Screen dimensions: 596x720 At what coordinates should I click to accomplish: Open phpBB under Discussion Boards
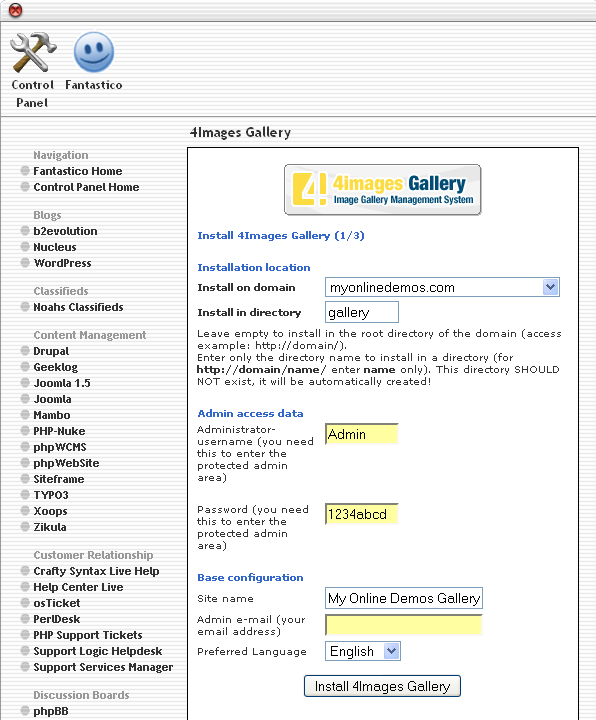(x=51, y=711)
